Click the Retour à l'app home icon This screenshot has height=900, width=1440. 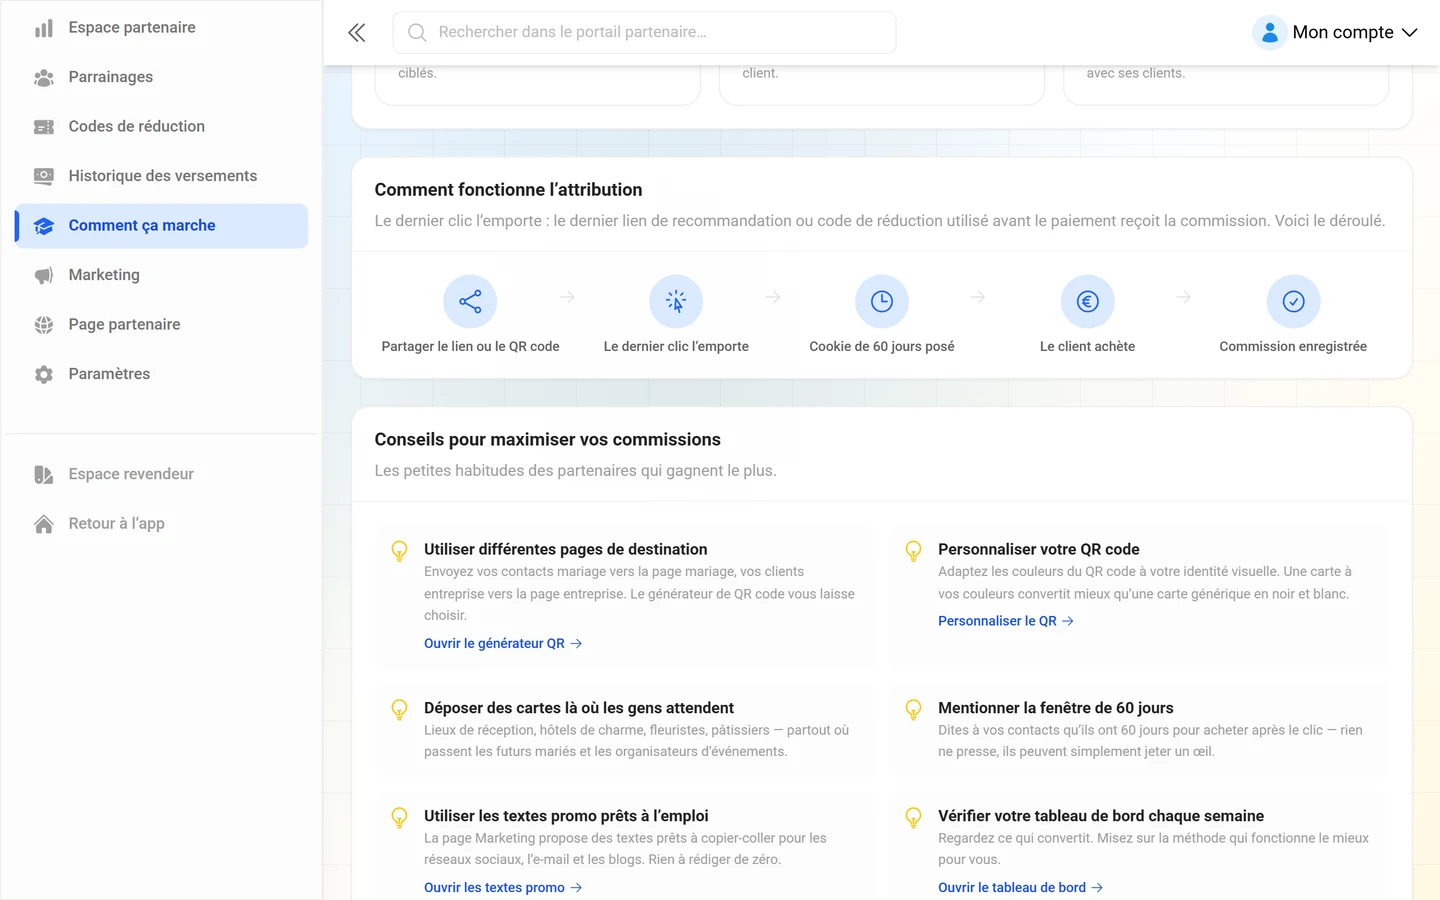44,524
